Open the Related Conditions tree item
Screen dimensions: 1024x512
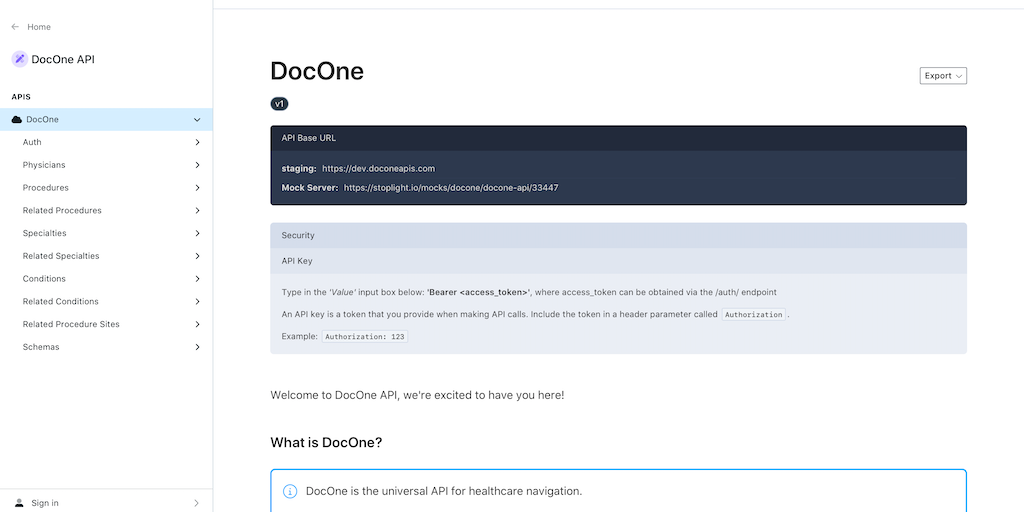pos(106,302)
